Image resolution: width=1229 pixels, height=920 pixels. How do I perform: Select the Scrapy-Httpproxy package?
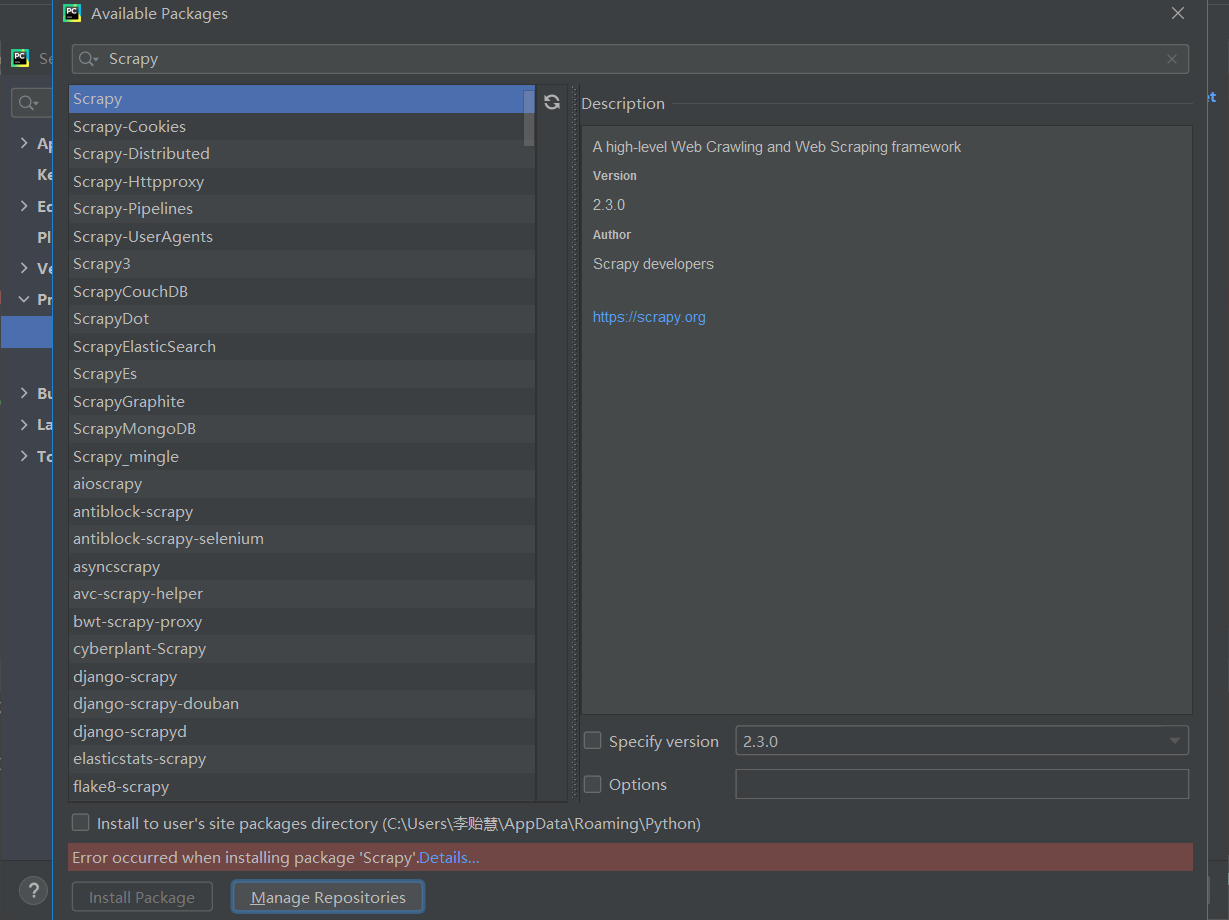(x=301, y=181)
